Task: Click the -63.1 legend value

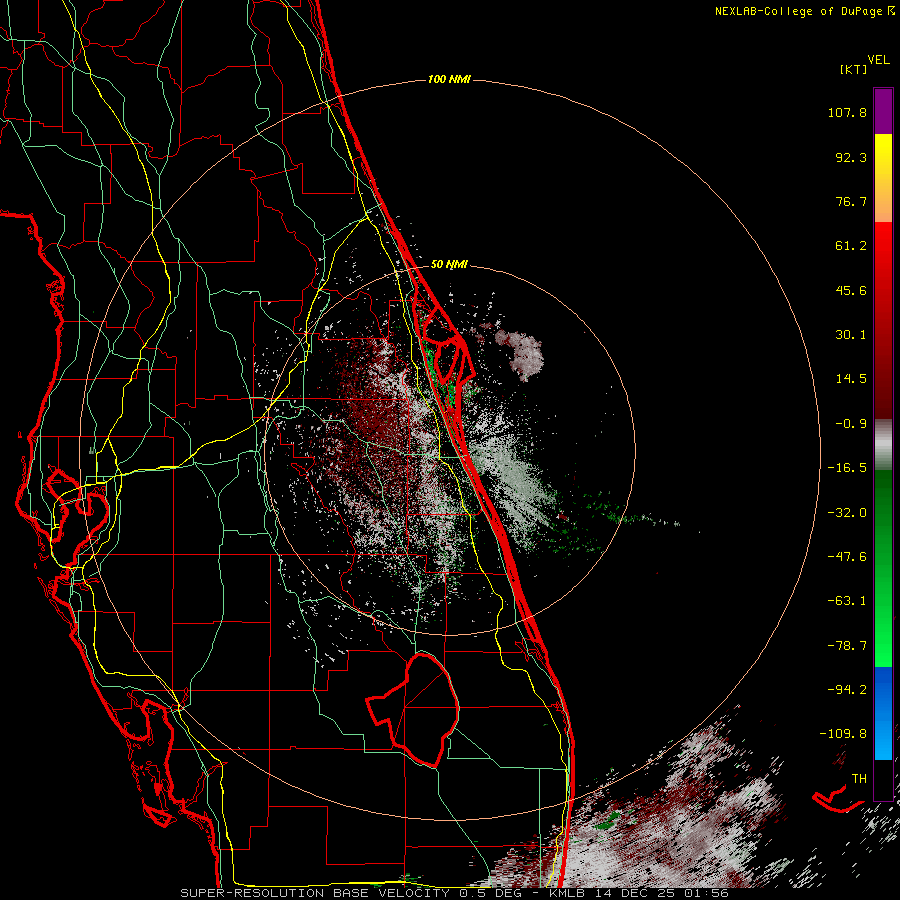Action: 847,601
